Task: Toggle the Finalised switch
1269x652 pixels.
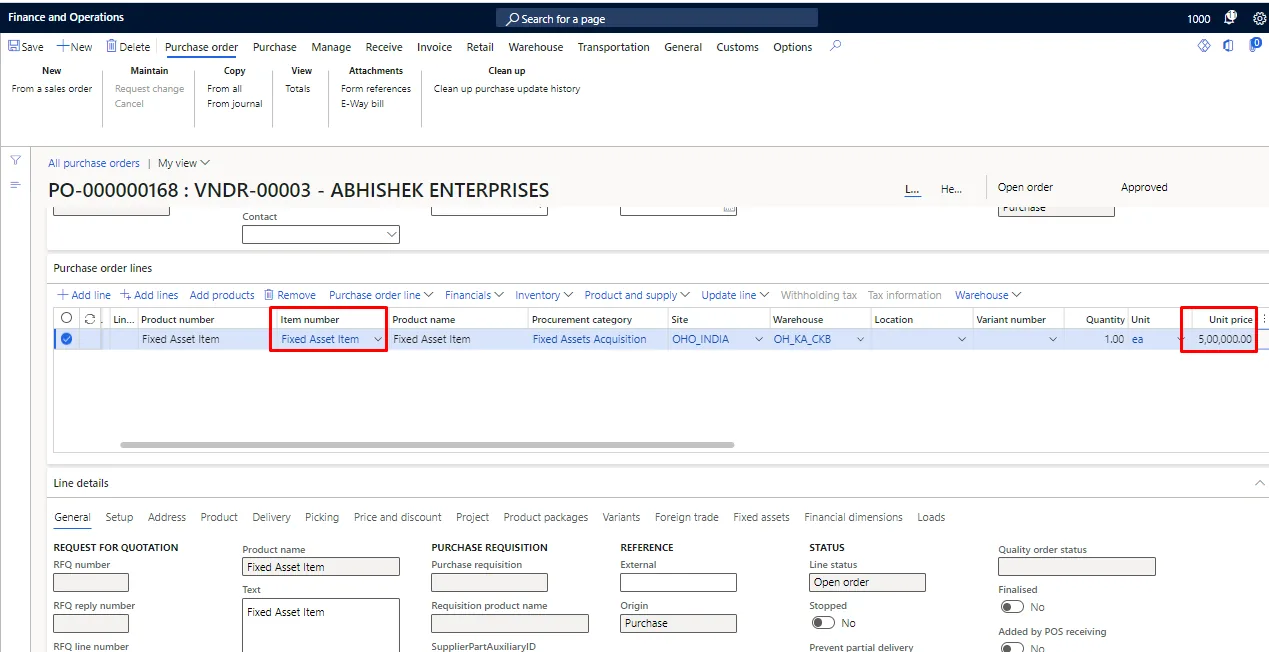Action: 1012,607
